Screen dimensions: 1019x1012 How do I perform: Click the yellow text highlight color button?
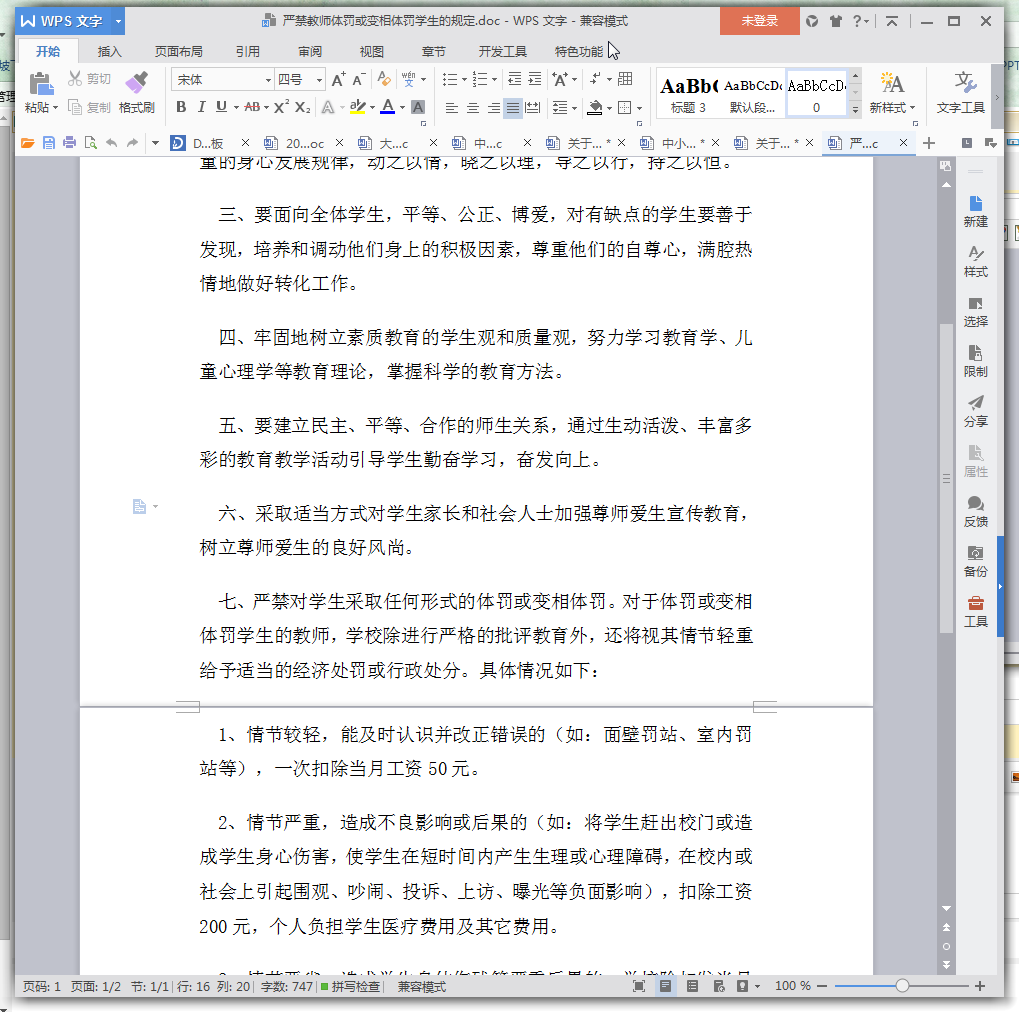357,107
